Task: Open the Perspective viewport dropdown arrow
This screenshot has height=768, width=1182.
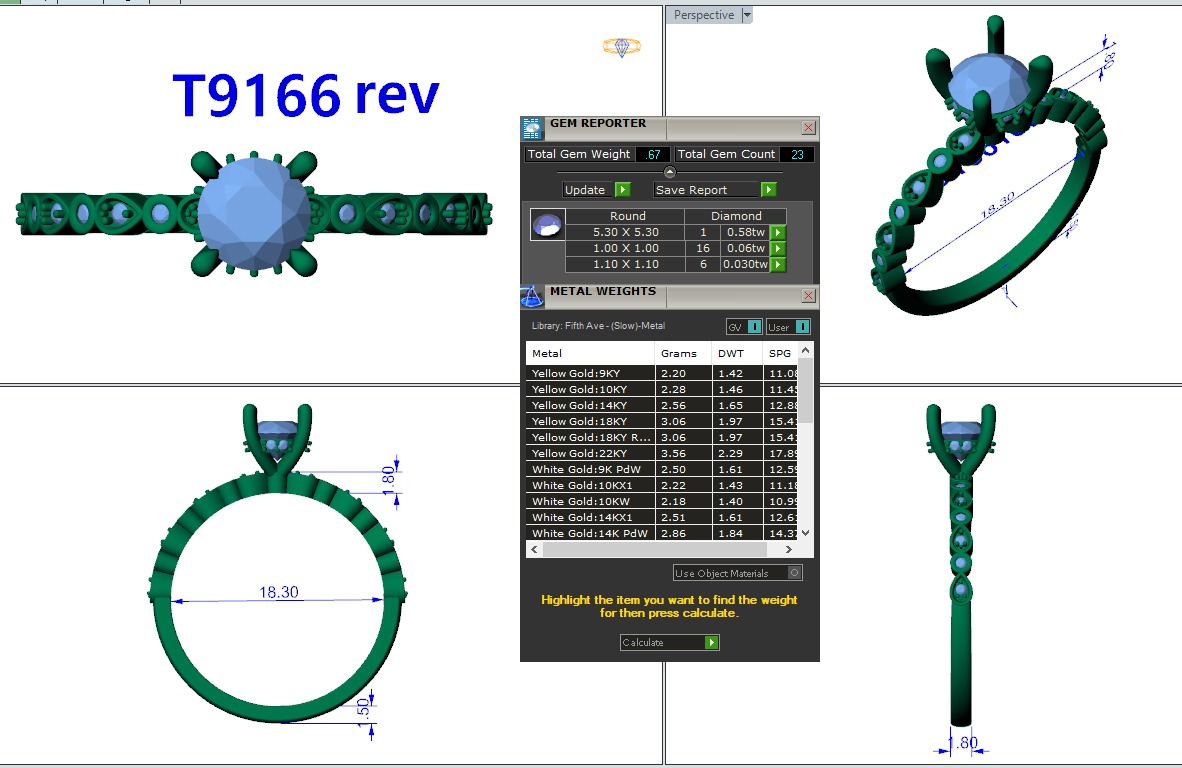Action: coord(747,15)
